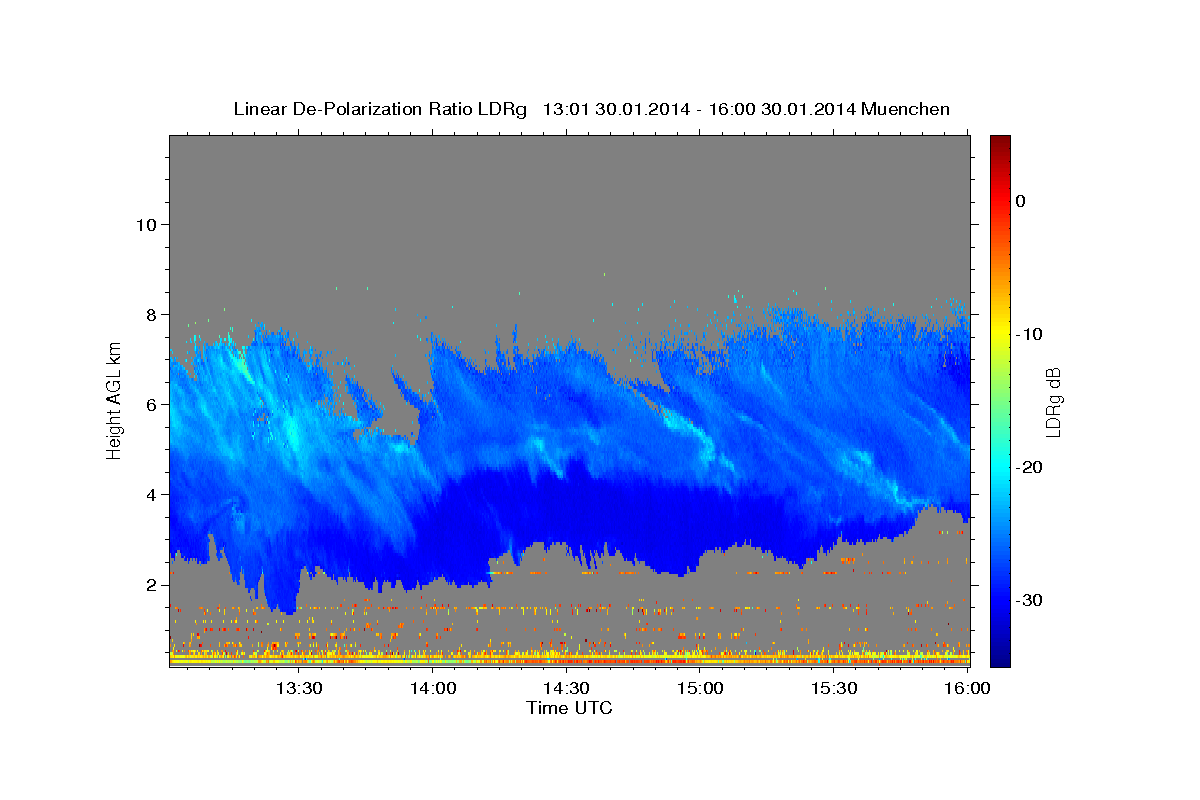Click the height tick label 4
The height and width of the screenshot is (800, 1200).
[x=151, y=494]
